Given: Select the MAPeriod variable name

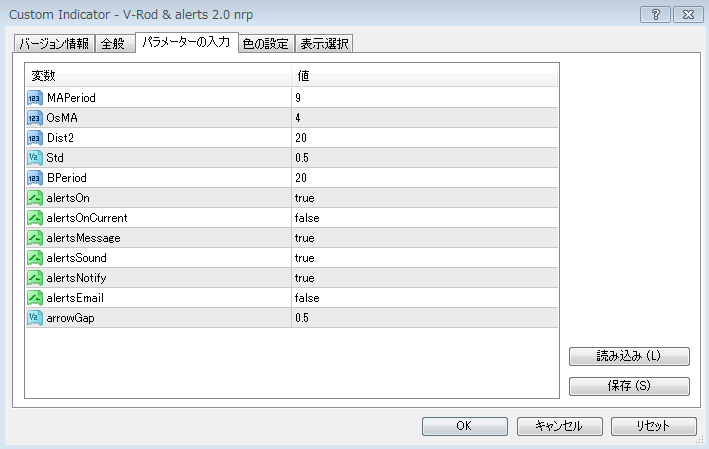Looking at the screenshot, I should point(71,98).
